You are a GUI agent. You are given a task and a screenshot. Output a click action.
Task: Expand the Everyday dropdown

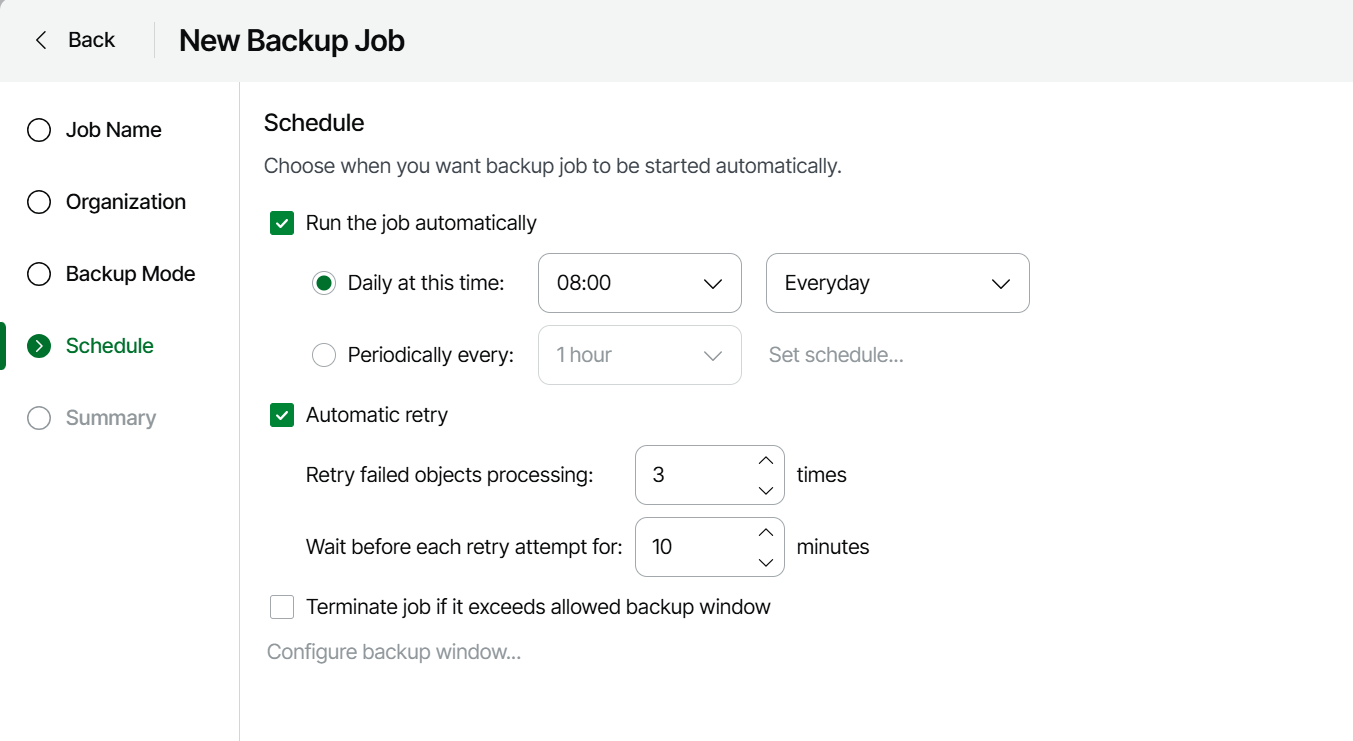click(x=897, y=283)
